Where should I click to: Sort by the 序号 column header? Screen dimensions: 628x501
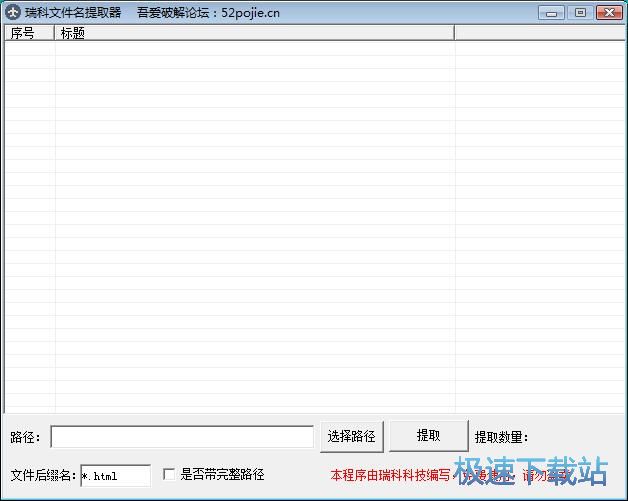coord(29,33)
